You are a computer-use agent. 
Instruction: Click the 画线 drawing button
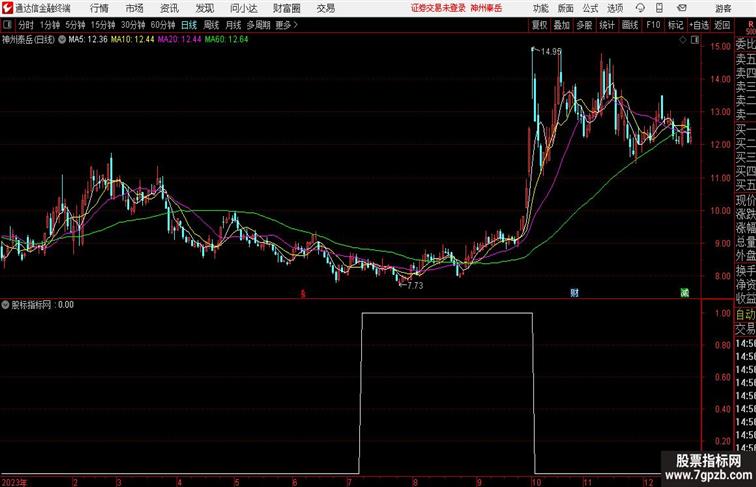(630, 25)
